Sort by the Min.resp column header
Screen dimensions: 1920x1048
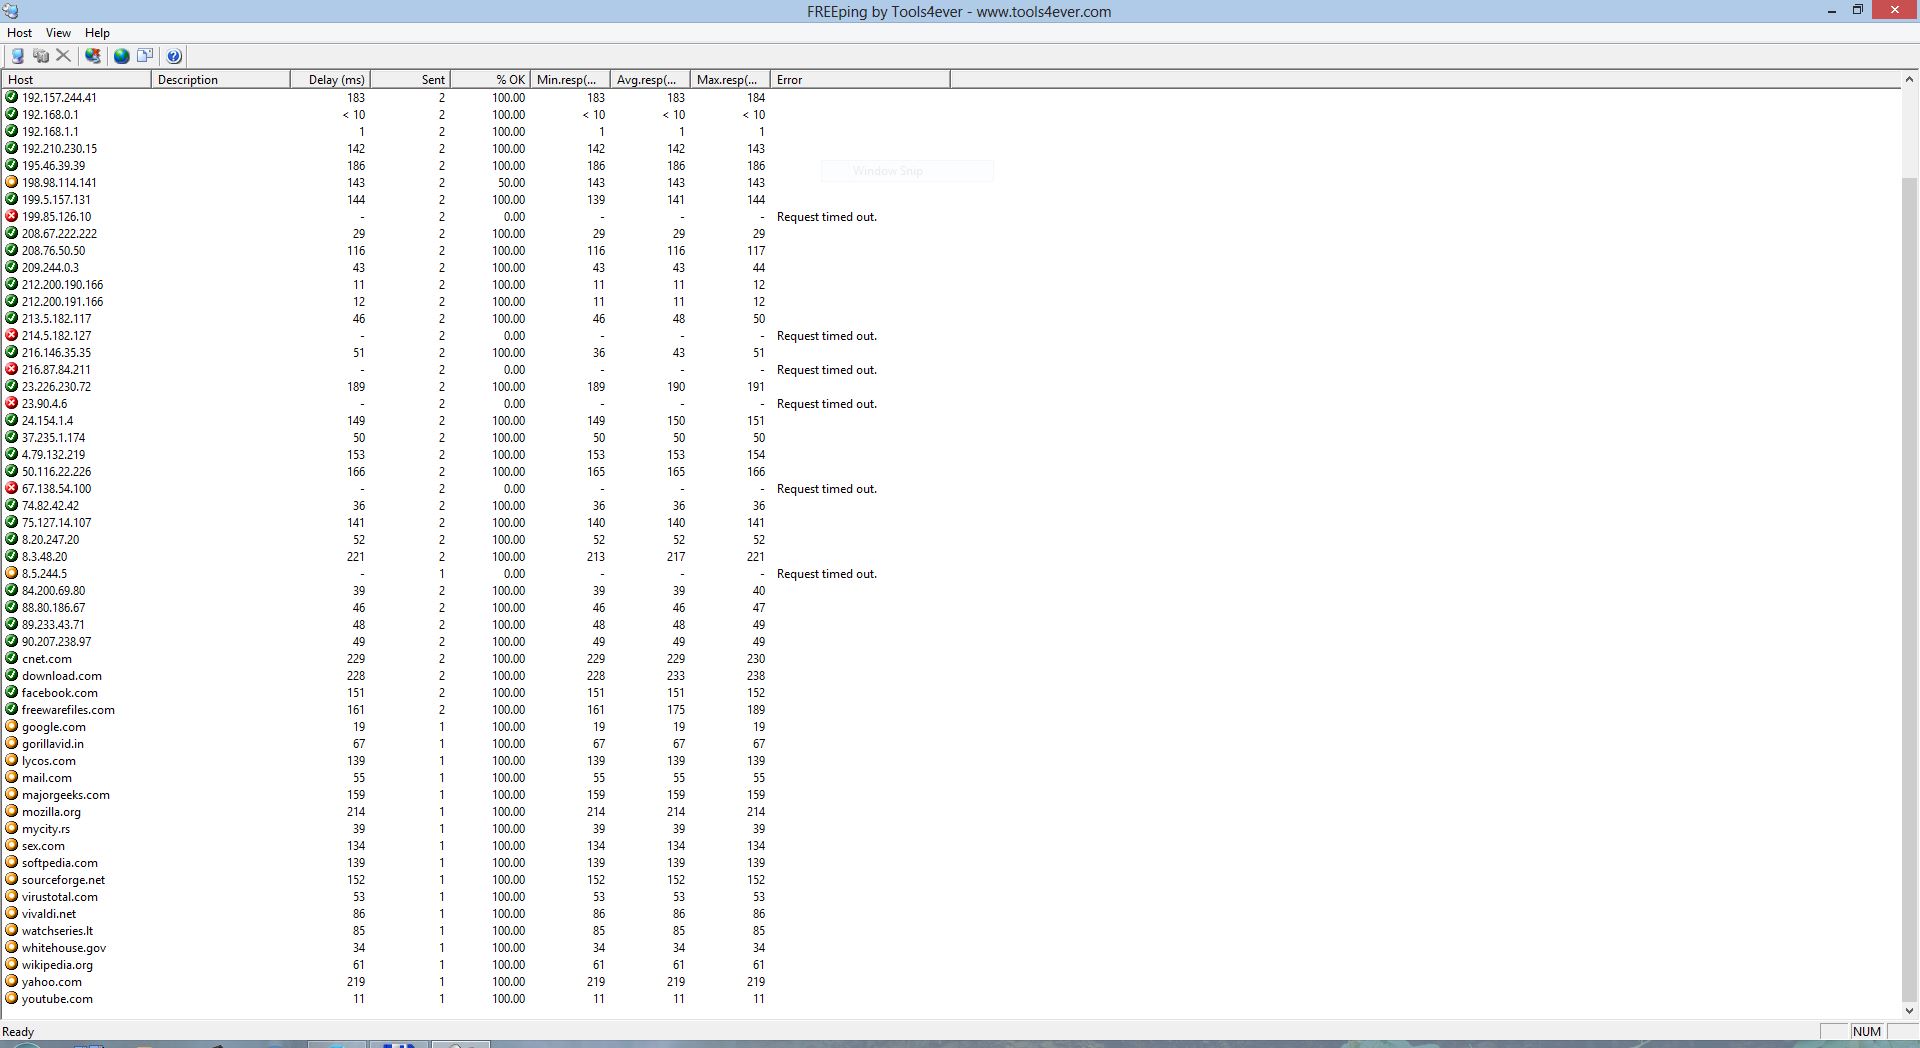(571, 79)
